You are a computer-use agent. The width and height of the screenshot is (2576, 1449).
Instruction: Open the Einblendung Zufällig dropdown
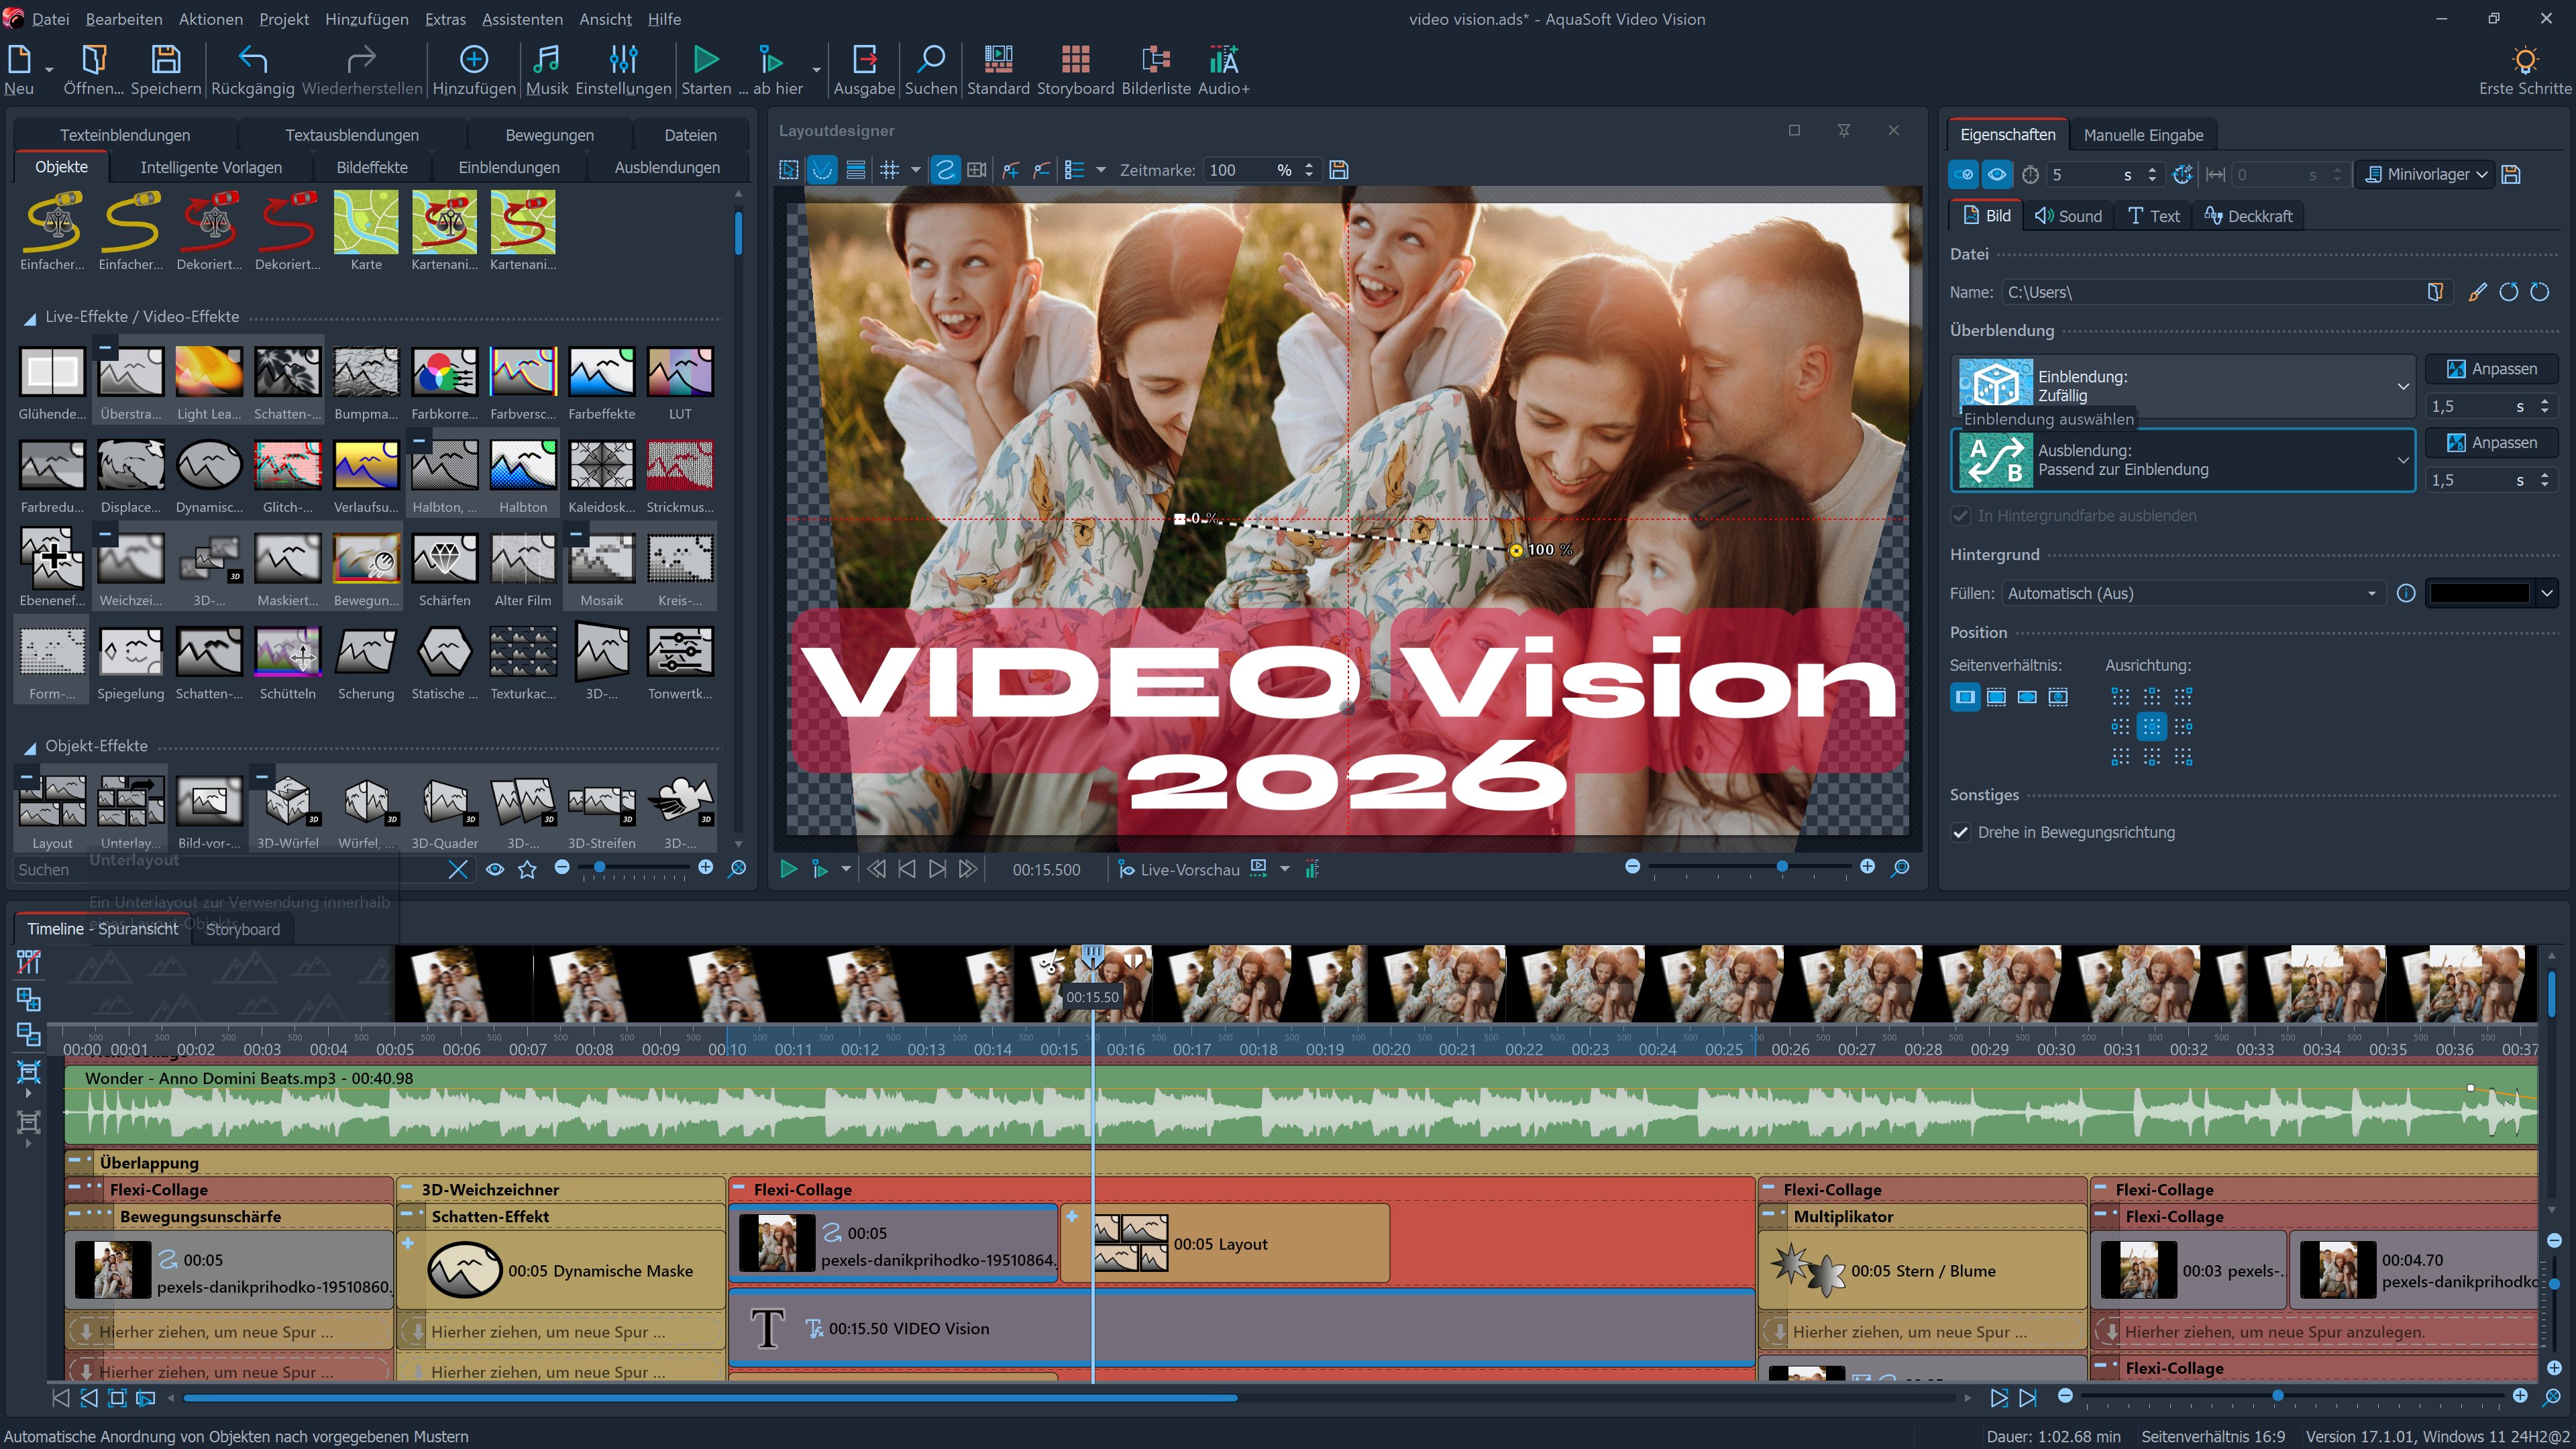tap(2402, 386)
